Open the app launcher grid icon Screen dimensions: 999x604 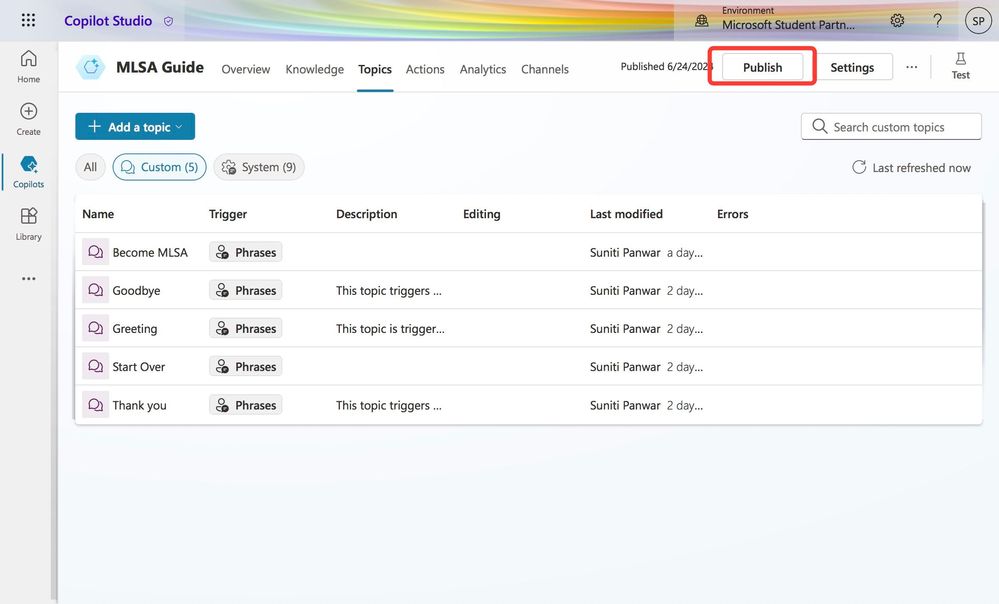(x=28, y=20)
